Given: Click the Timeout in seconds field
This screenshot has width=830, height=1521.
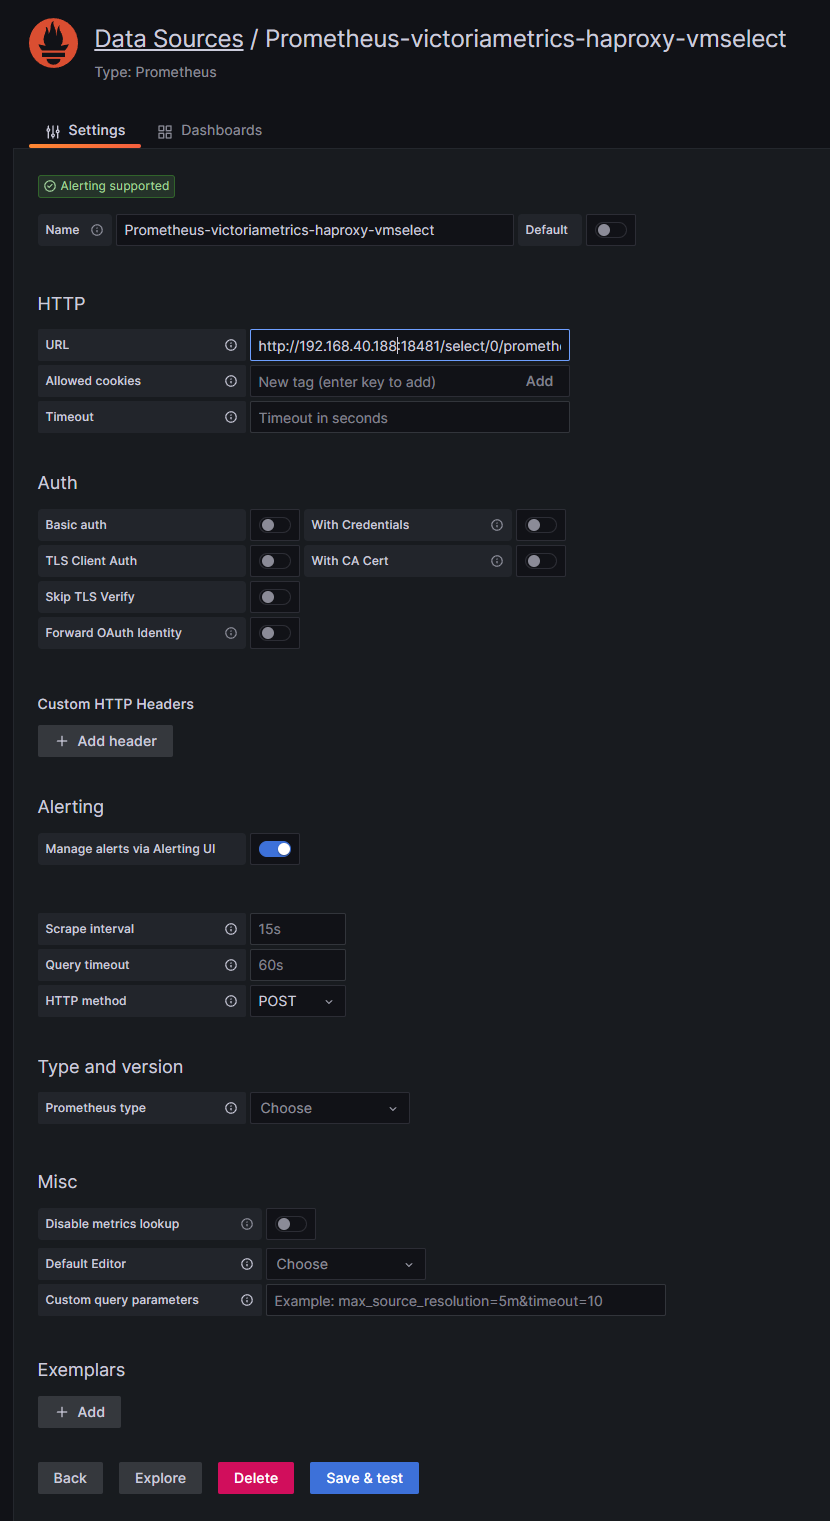Looking at the screenshot, I should coord(409,418).
